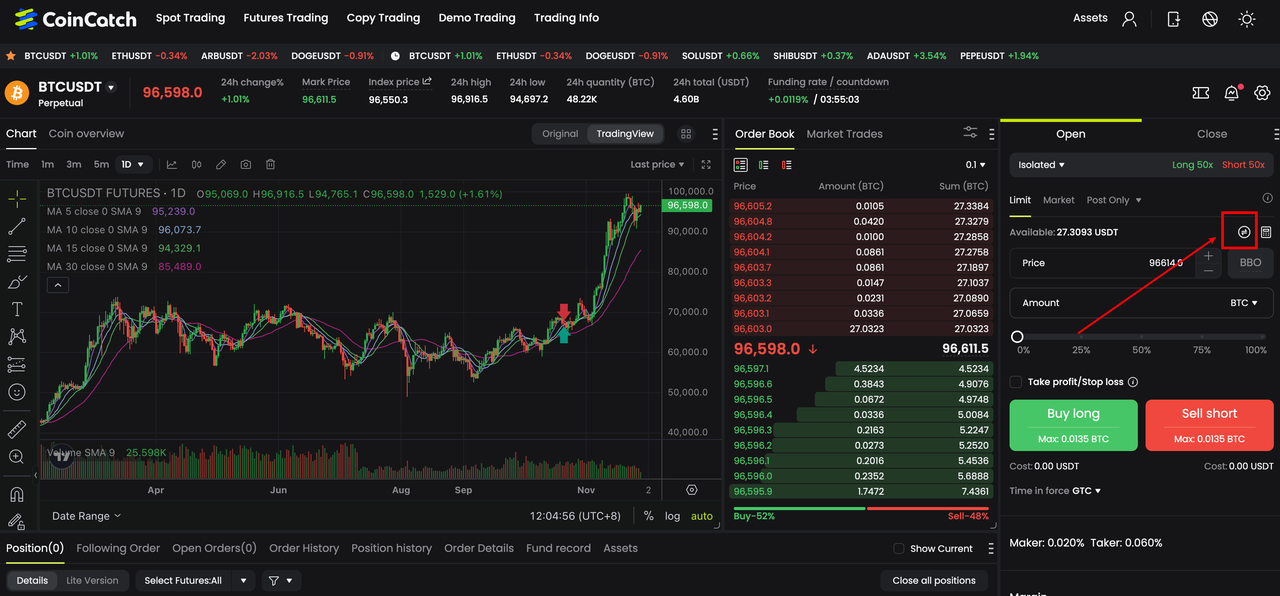
Task: Expand the Time in force GTC dropdown
Action: (1086, 491)
